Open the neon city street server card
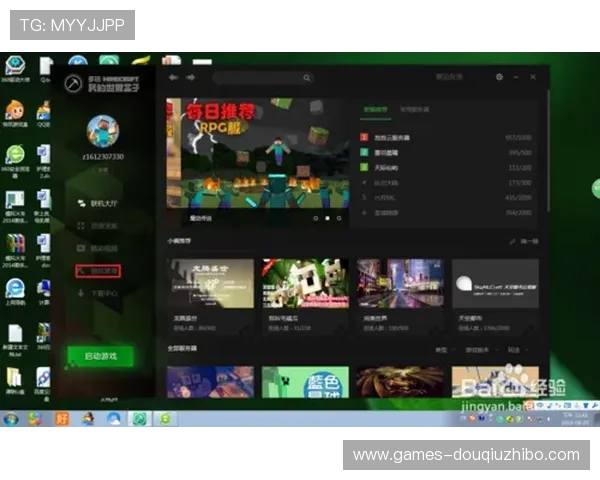600x480 pixels. (400, 296)
